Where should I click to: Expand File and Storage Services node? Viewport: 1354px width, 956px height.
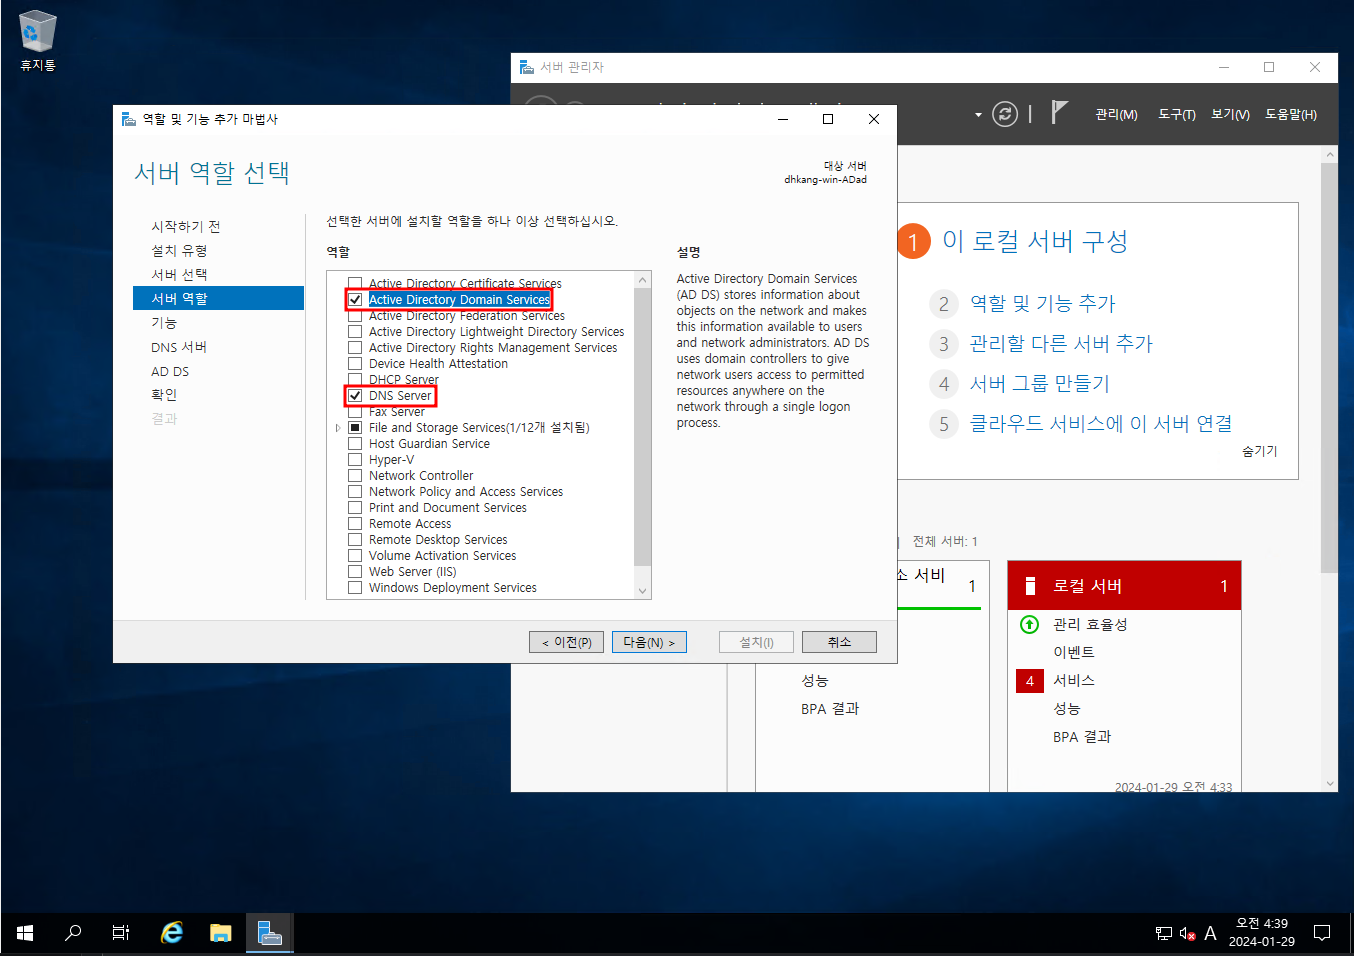[338, 427]
